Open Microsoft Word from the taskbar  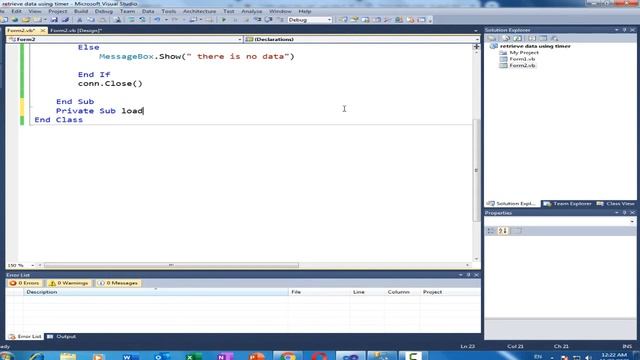[x=130, y=356]
